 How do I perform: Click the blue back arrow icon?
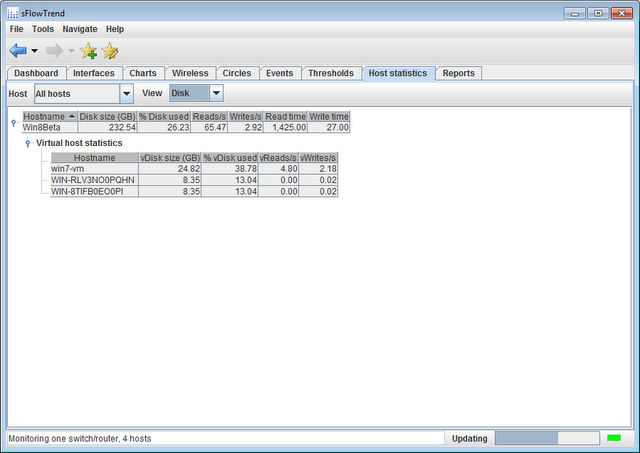tap(18, 51)
